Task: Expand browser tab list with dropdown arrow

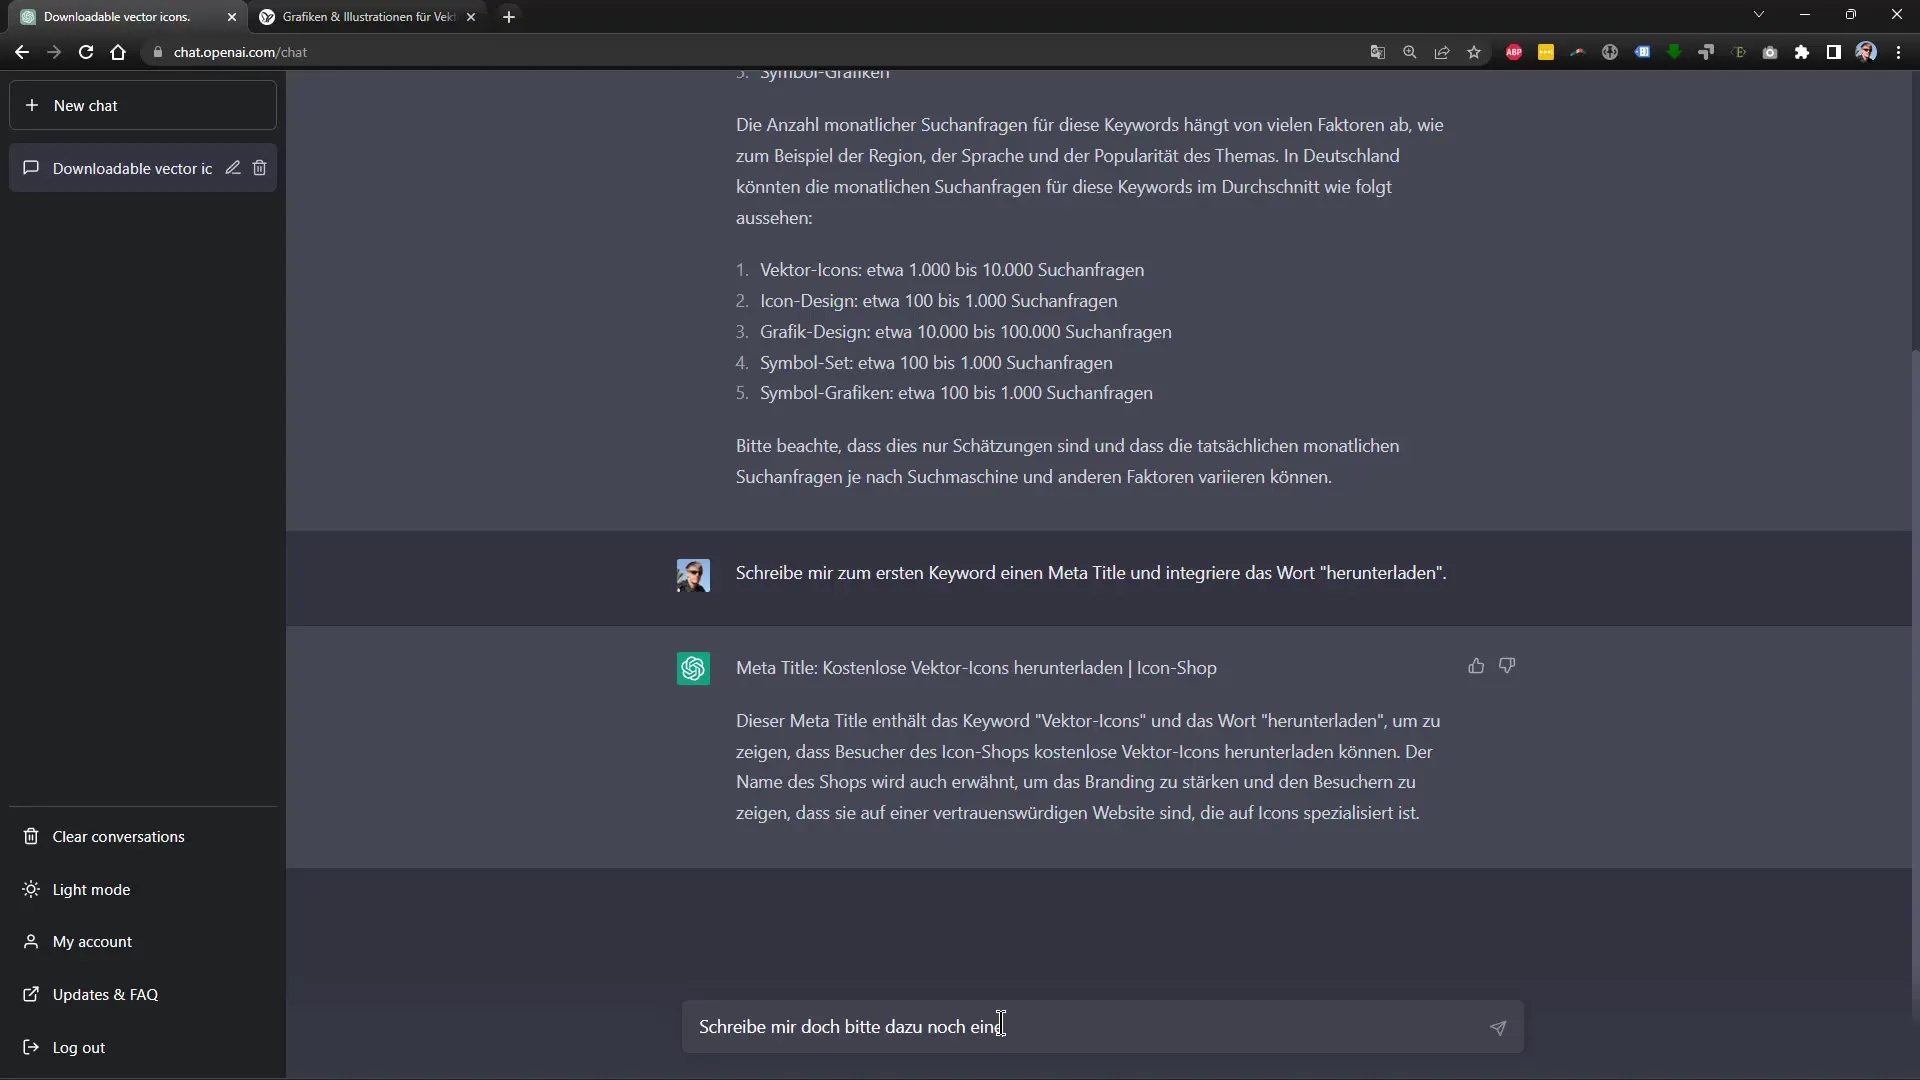Action: 1759,15
